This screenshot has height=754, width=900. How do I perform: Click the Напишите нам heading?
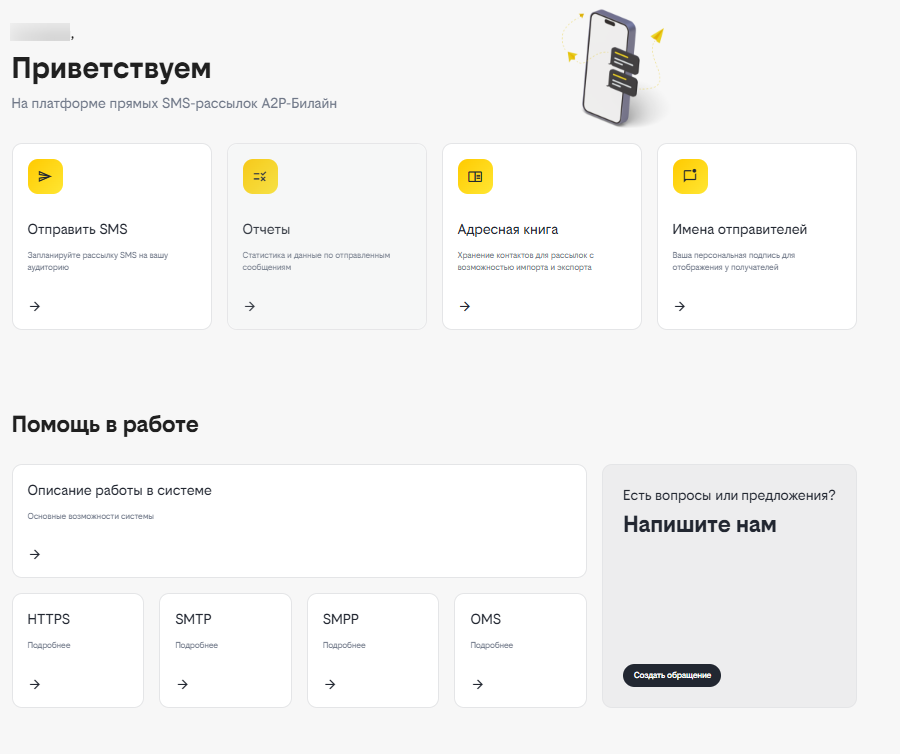[x=700, y=524]
